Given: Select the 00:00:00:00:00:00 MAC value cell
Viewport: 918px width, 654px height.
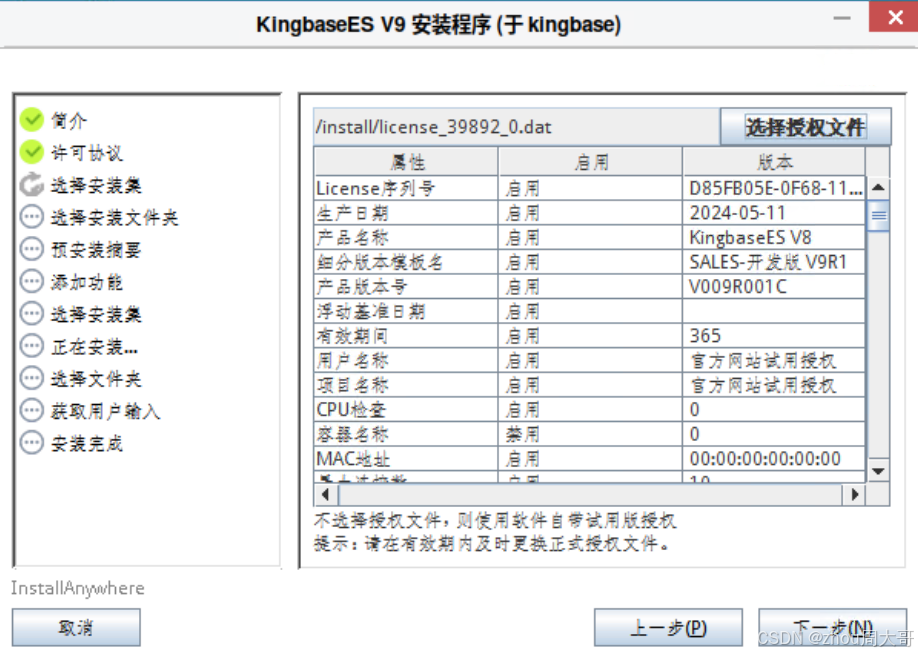Looking at the screenshot, I should coord(774,459).
